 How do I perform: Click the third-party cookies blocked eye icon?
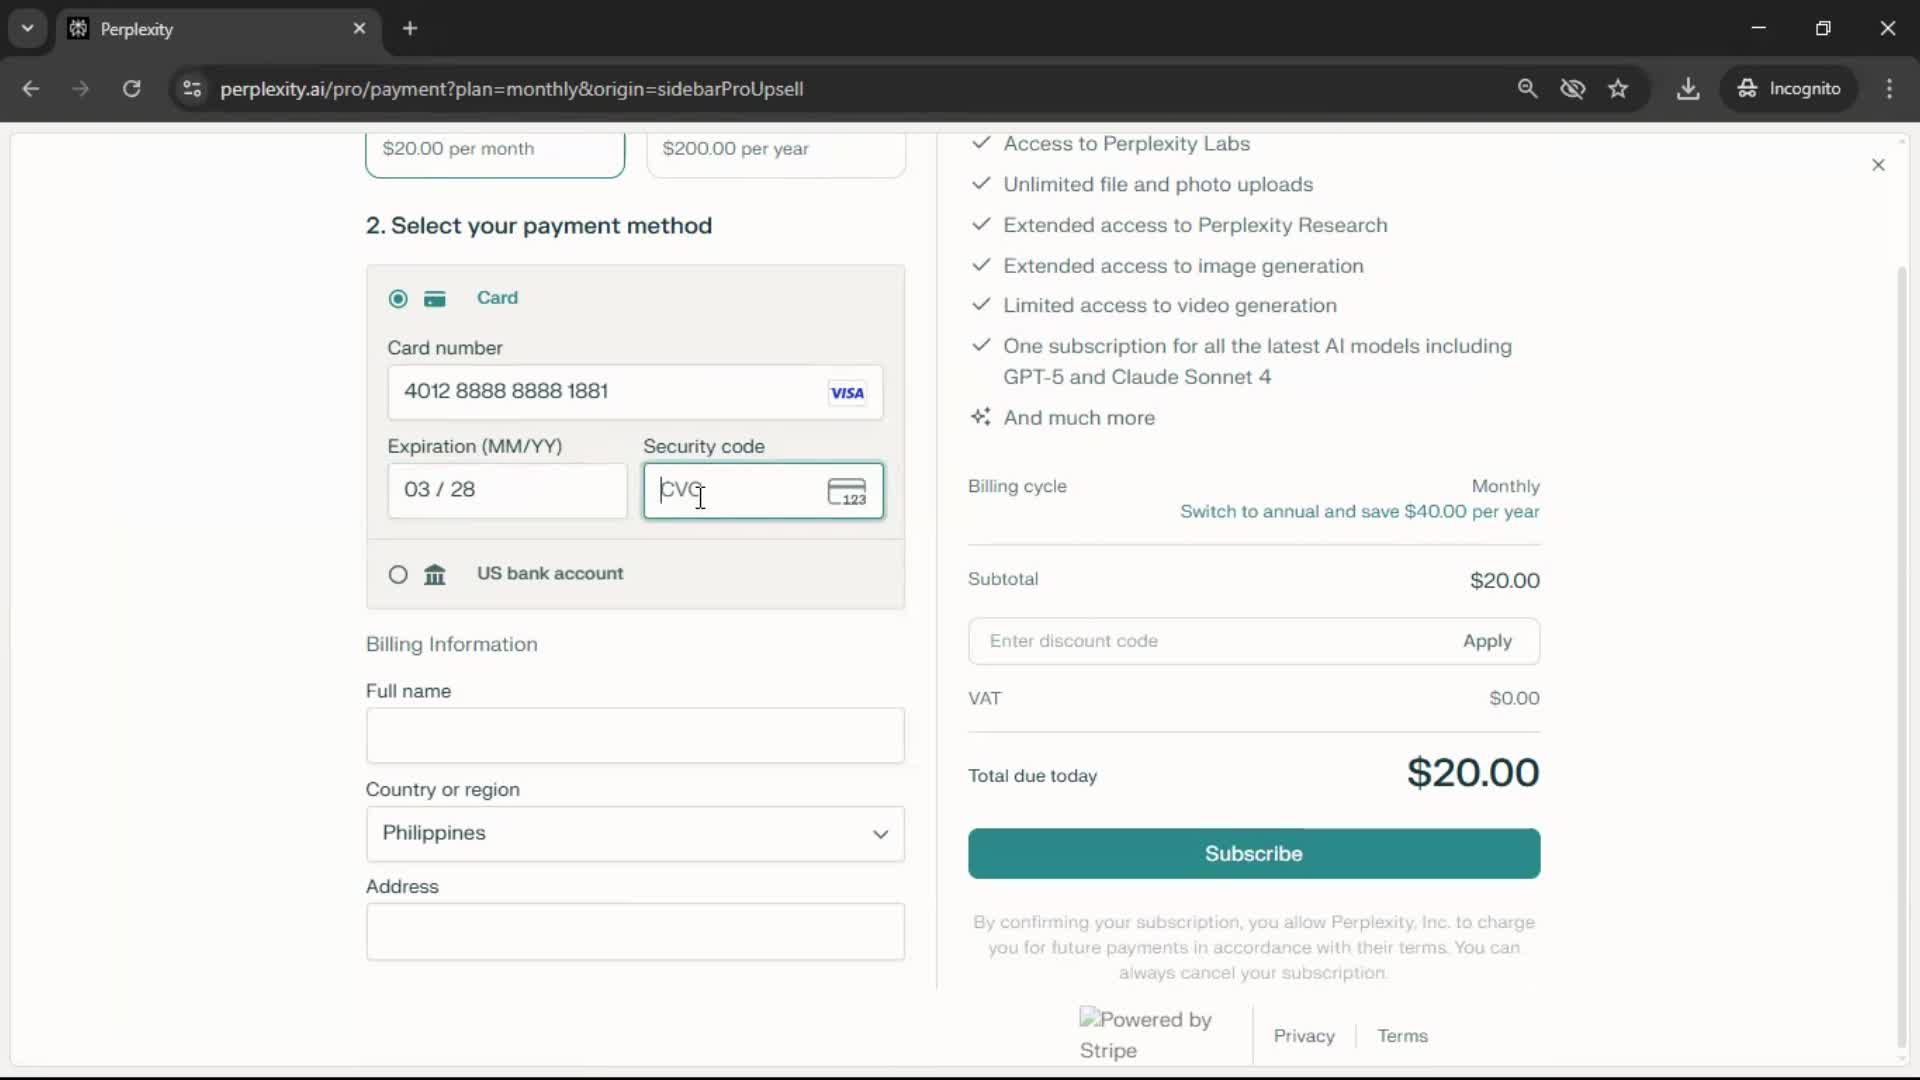pyautogui.click(x=1573, y=89)
